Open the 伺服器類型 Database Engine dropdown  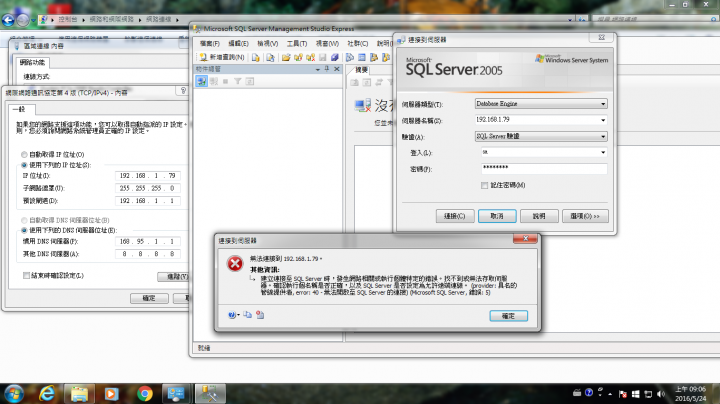603,104
